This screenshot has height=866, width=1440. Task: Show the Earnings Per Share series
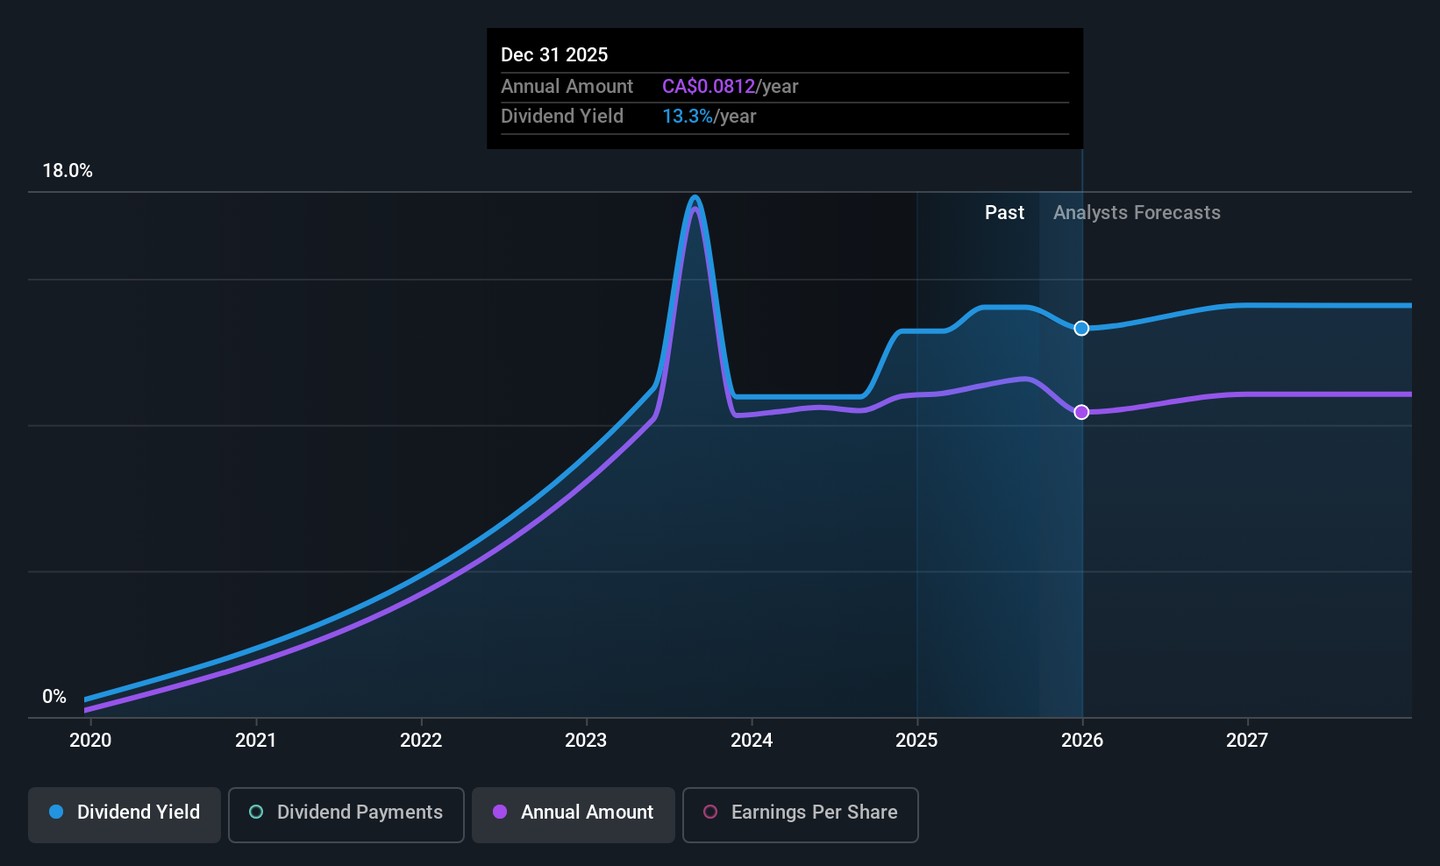[800, 813]
